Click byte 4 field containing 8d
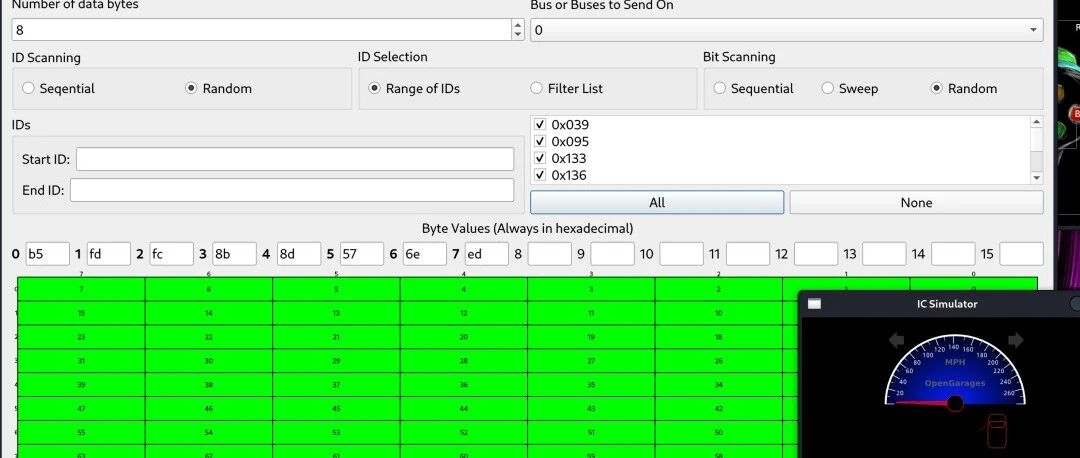The image size is (1080, 458). [299, 254]
